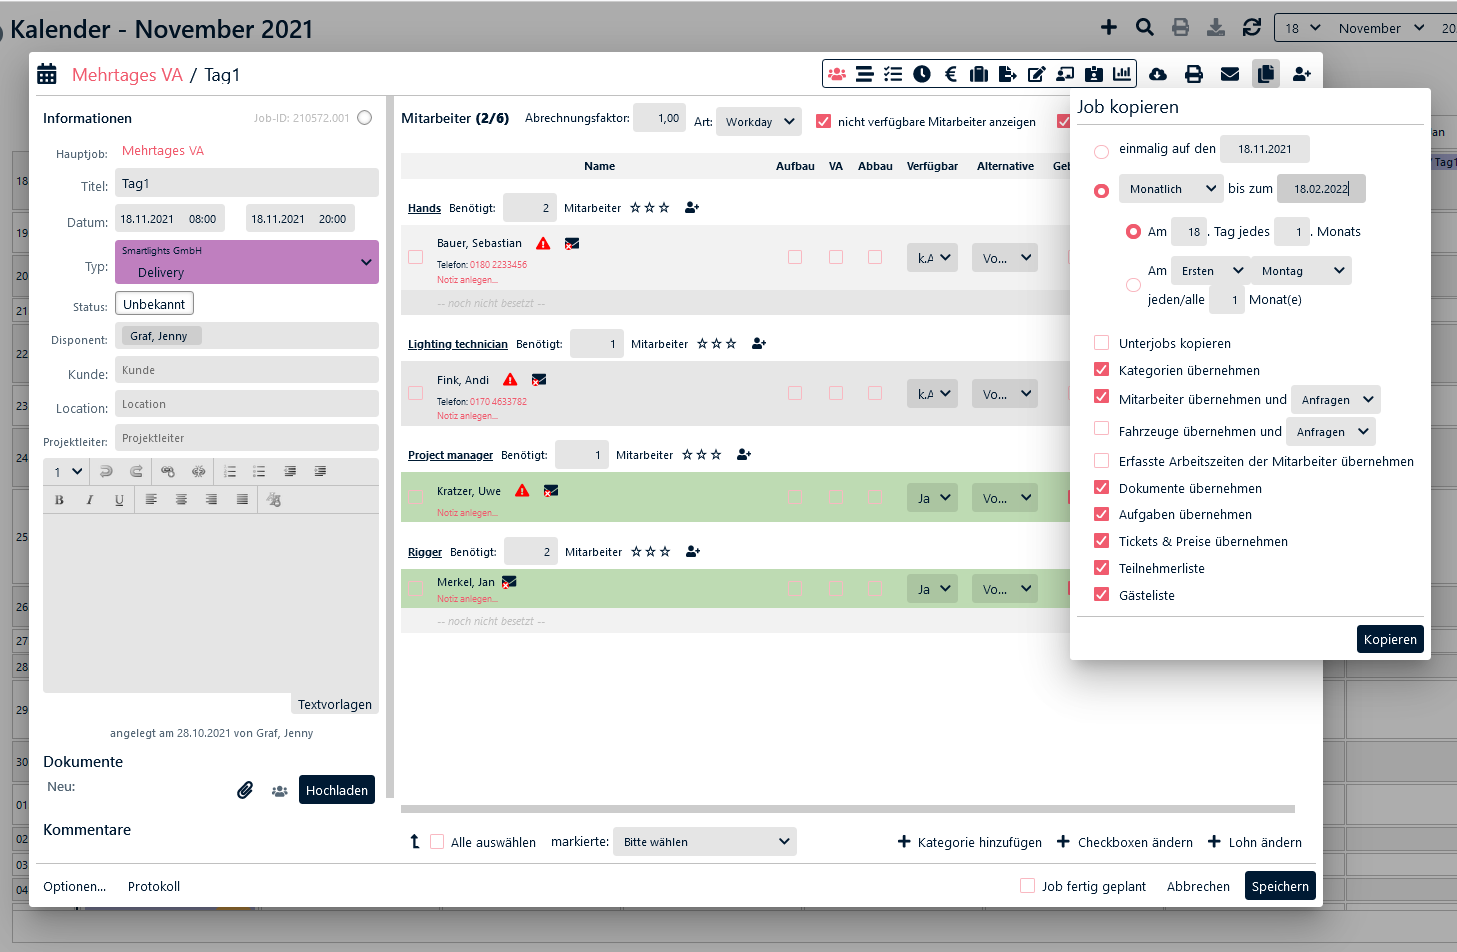Image resolution: width=1457 pixels, height=952 pixels.
Task: Open the Euro pricing tab icon
Action: click(x=951, y=74)
